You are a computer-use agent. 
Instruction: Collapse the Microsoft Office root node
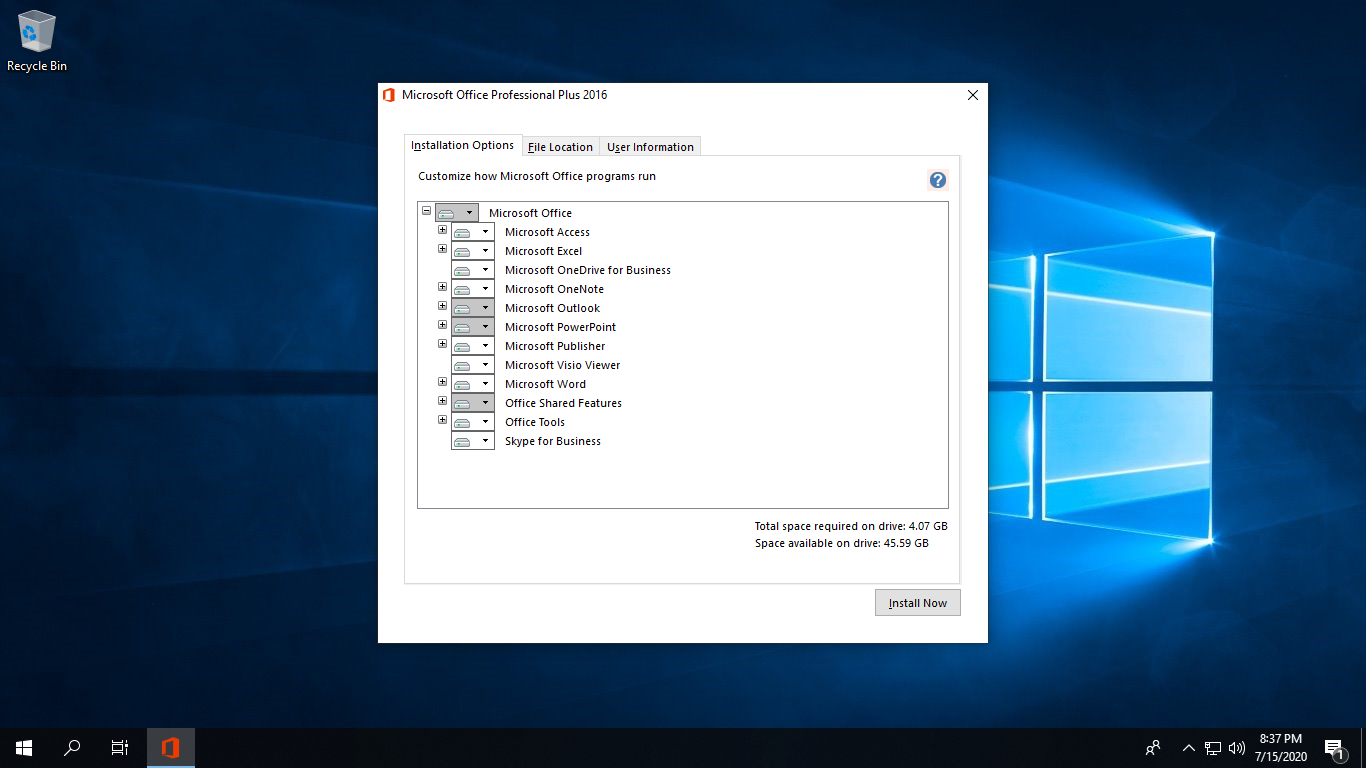(x=427, y=211)
